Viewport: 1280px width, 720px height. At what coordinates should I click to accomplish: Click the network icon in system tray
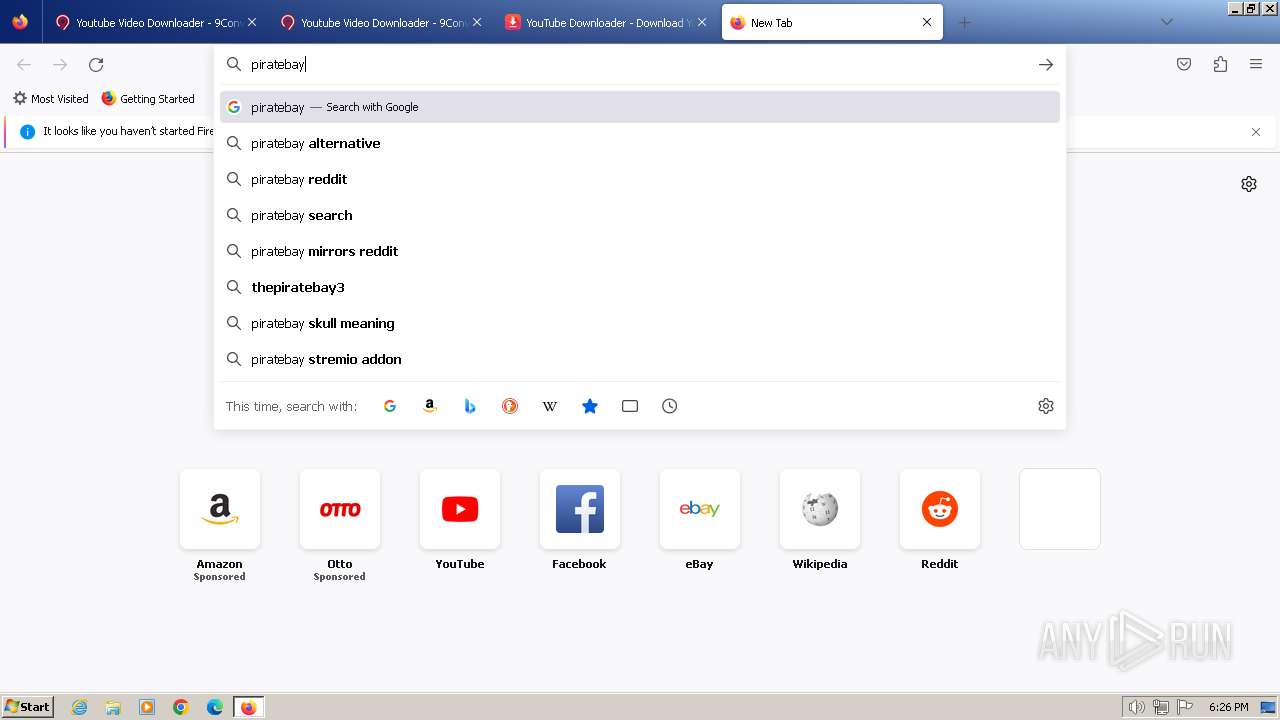(1161, 707)
